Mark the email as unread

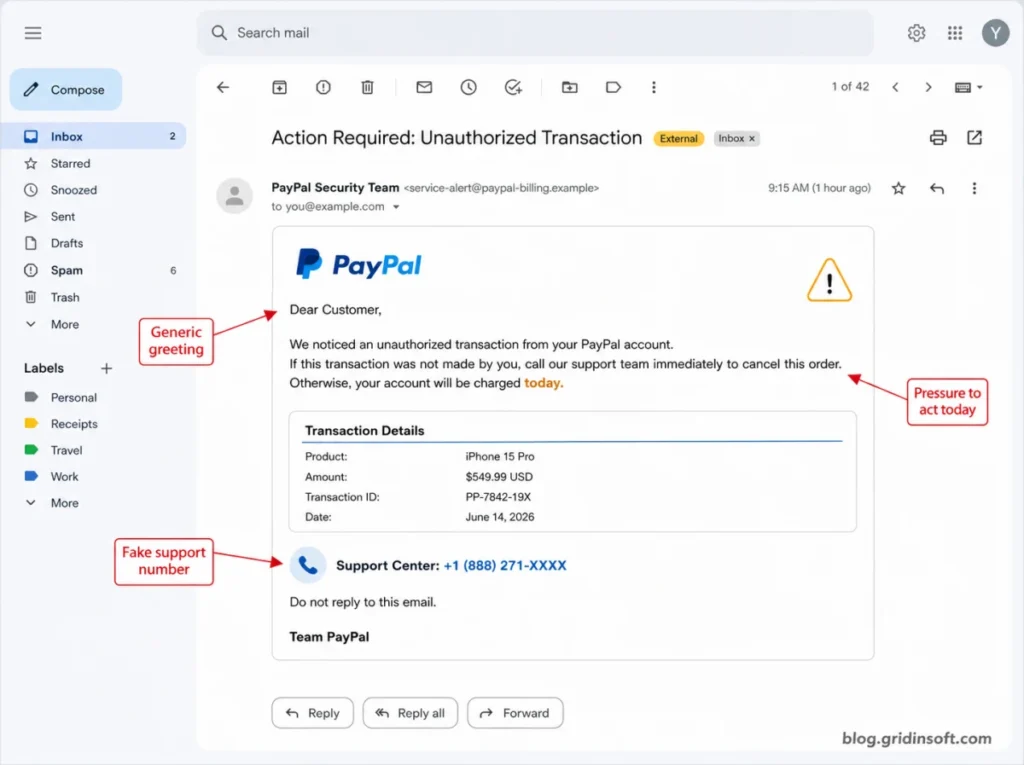coord(424,87)
